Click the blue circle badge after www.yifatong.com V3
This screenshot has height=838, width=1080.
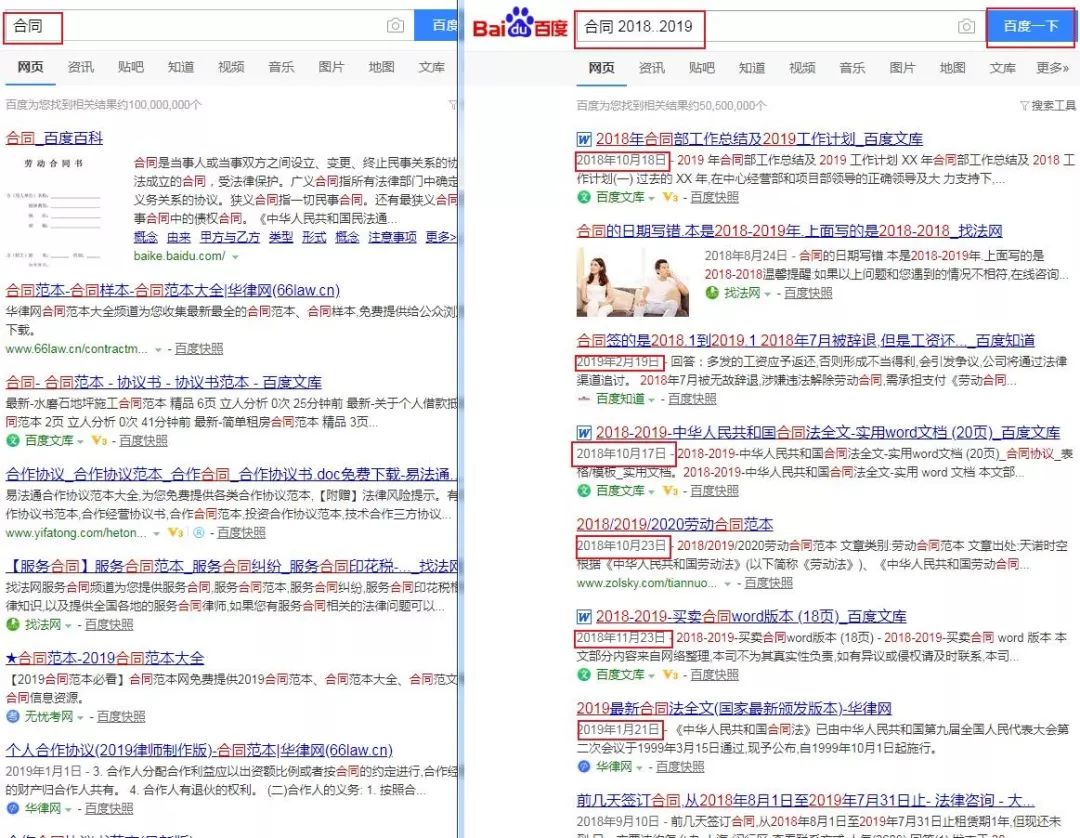click(x=199, y=533)
